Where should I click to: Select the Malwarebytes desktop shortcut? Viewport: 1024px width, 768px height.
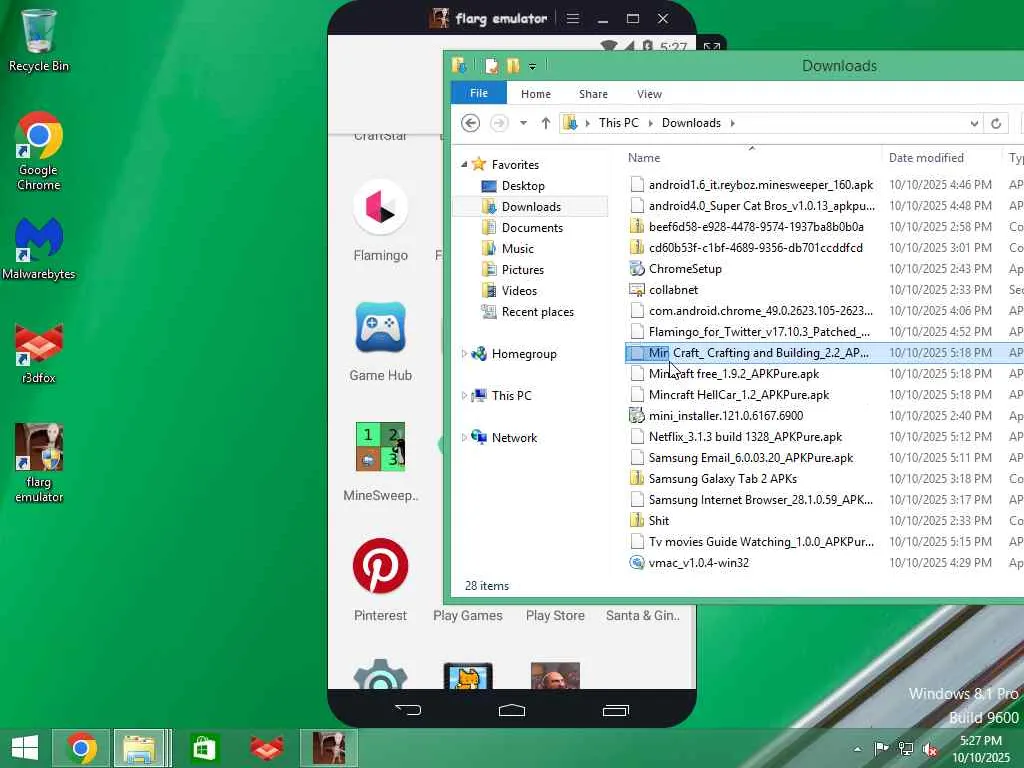point(39,249)
